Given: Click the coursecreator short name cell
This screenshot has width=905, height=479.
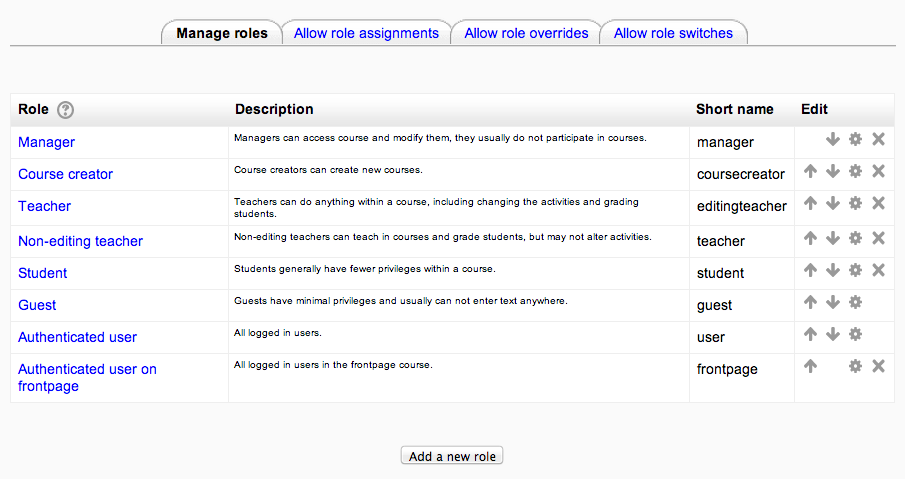Looking at the screenshot, I should (x=741, y=174).
